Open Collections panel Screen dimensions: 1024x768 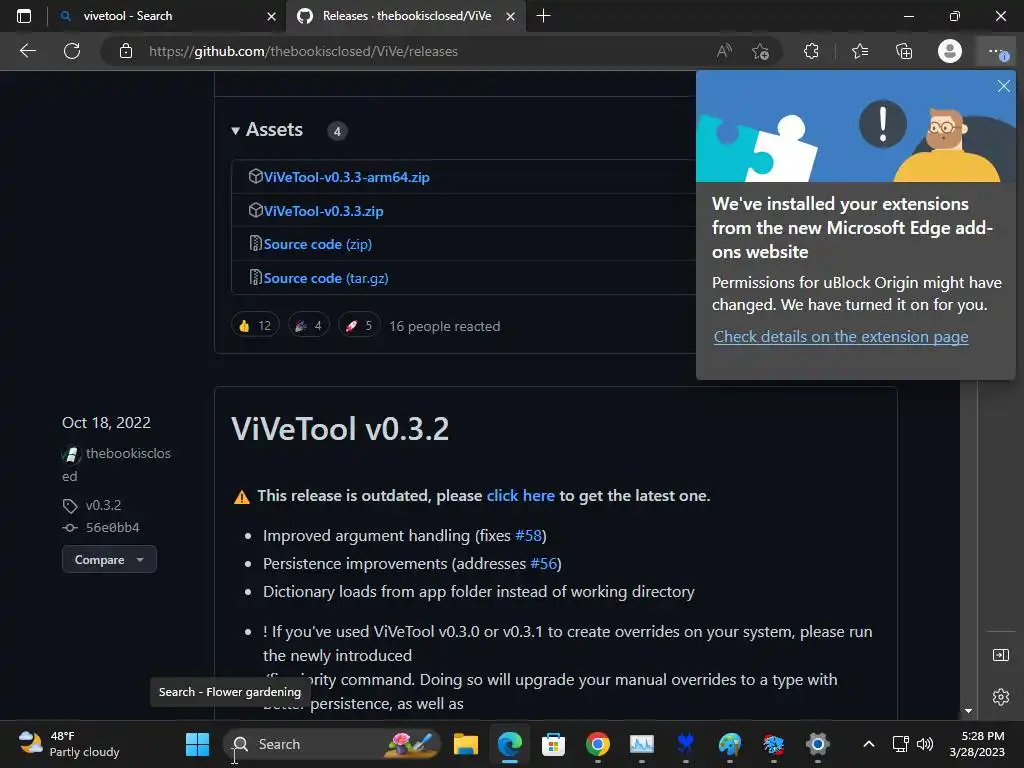(x=904, y=51)
